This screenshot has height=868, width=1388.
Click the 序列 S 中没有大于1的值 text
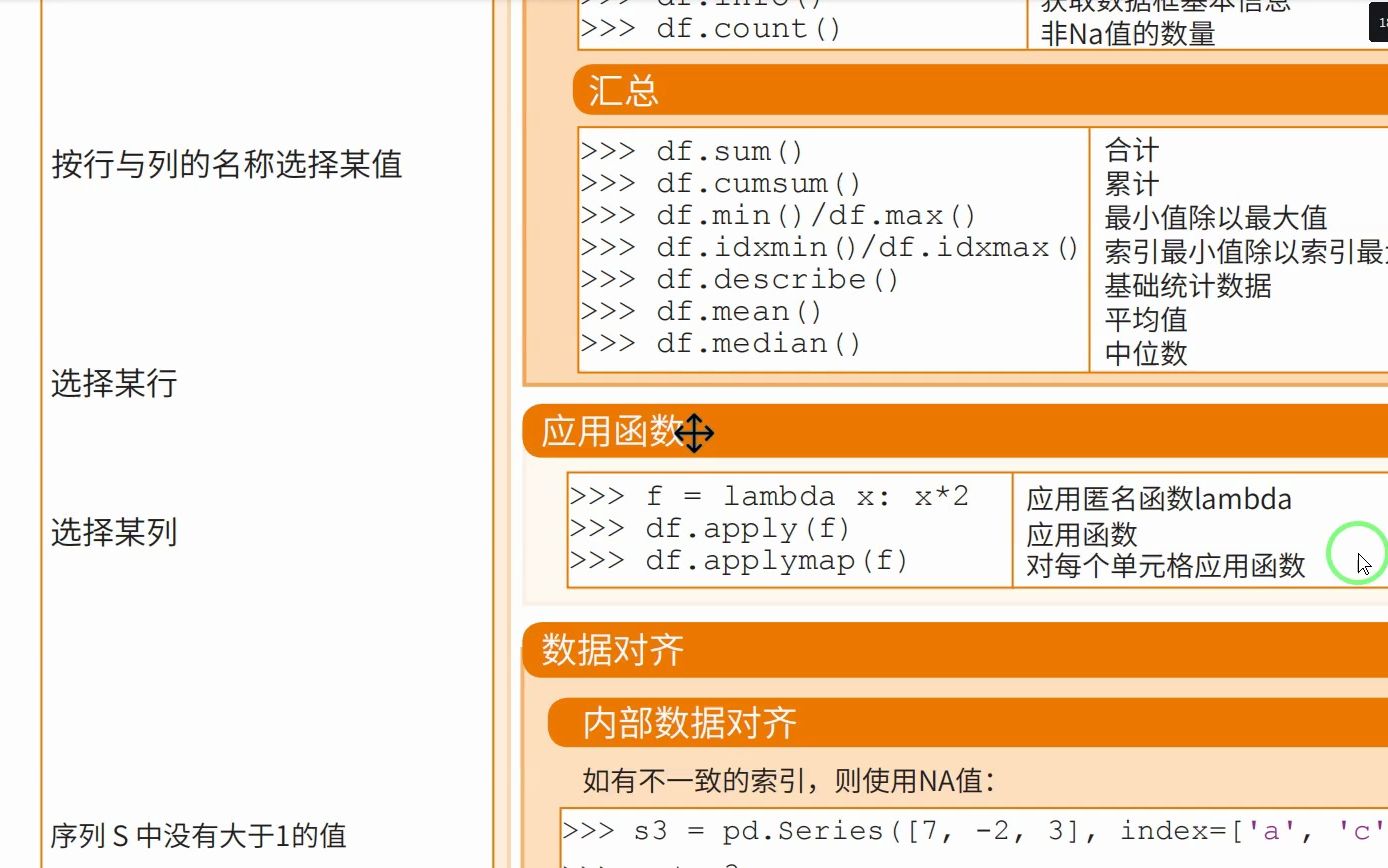click(x=199, y=836)
